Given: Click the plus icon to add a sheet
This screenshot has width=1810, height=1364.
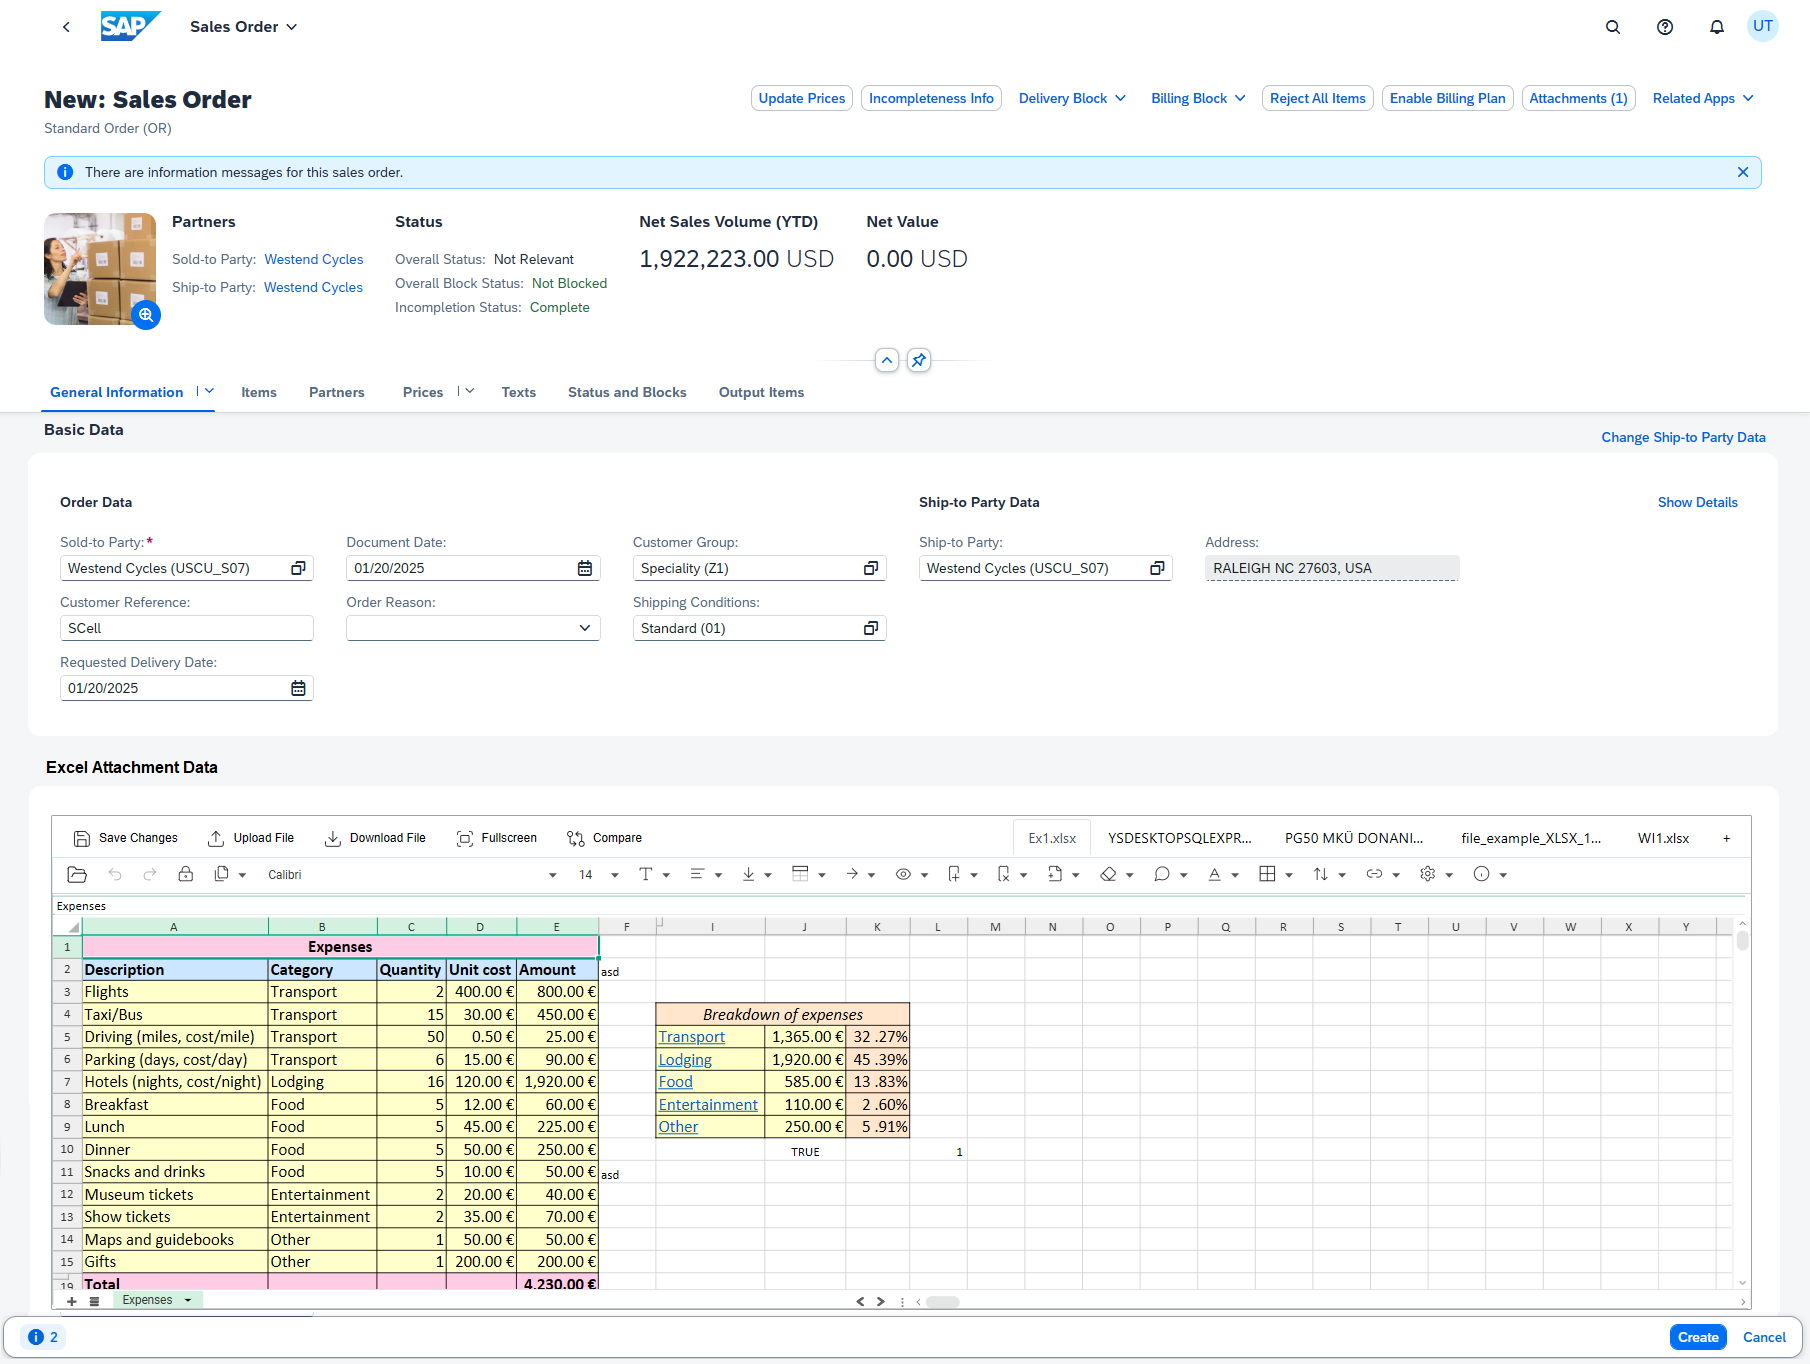Looking at the screenshot, I should [71, 1301].
